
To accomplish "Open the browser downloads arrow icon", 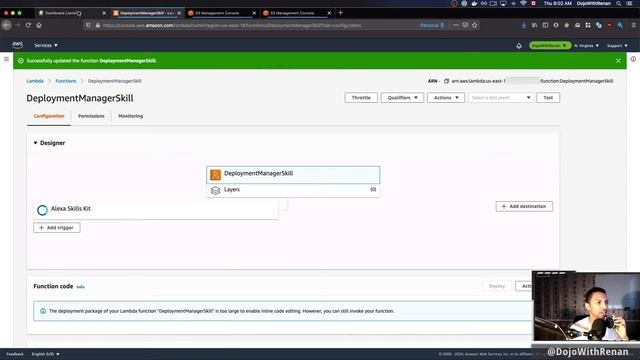I will tap(524, 25).
